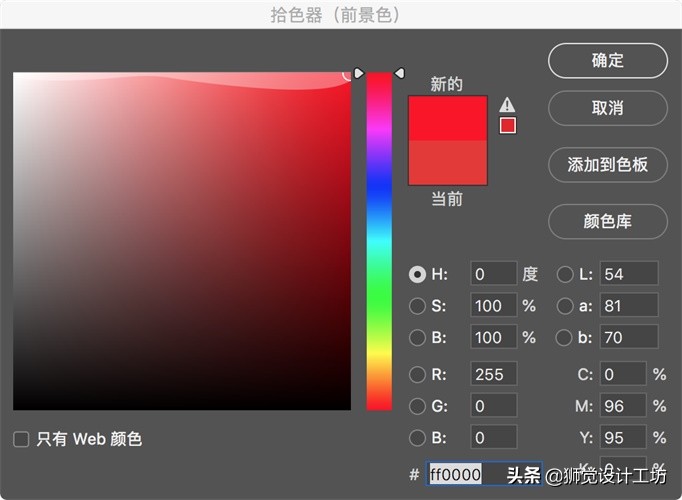This screenshot has height=500, width=682.
Task: Click the left hue slider arrow handle
Action: click(x=359, y=73)
